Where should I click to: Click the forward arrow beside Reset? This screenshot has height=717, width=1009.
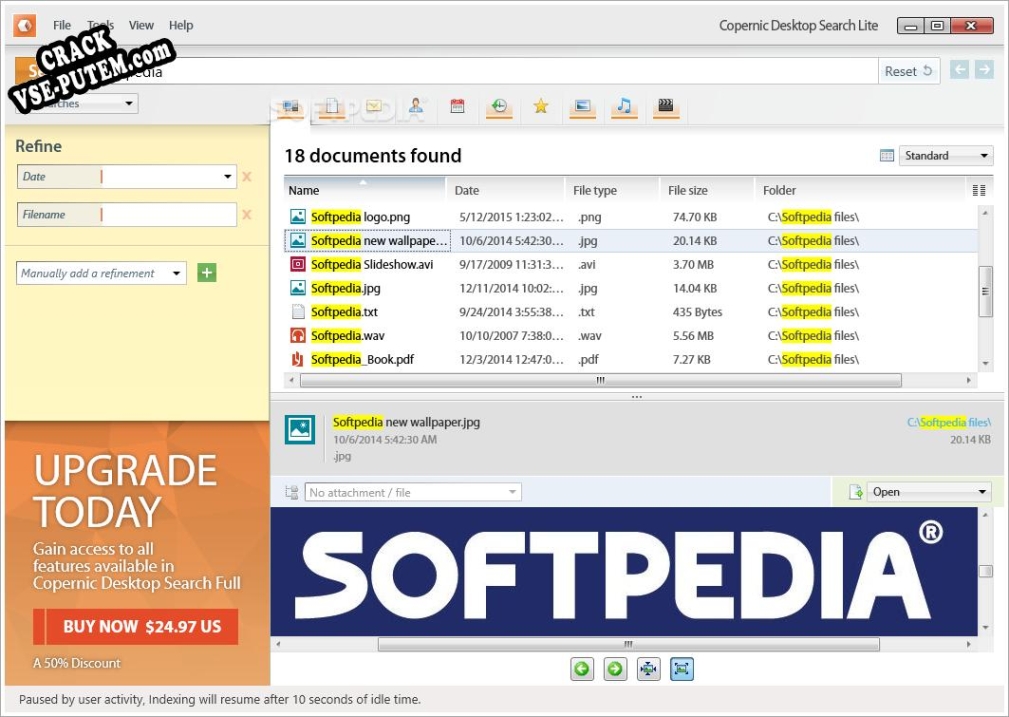click(984, 70)
